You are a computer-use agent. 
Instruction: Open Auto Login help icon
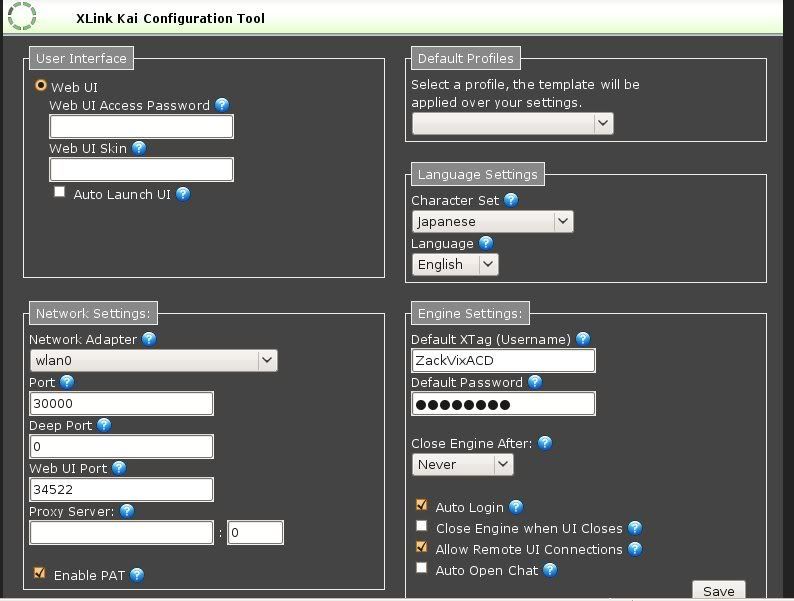[x=515, y=507]
